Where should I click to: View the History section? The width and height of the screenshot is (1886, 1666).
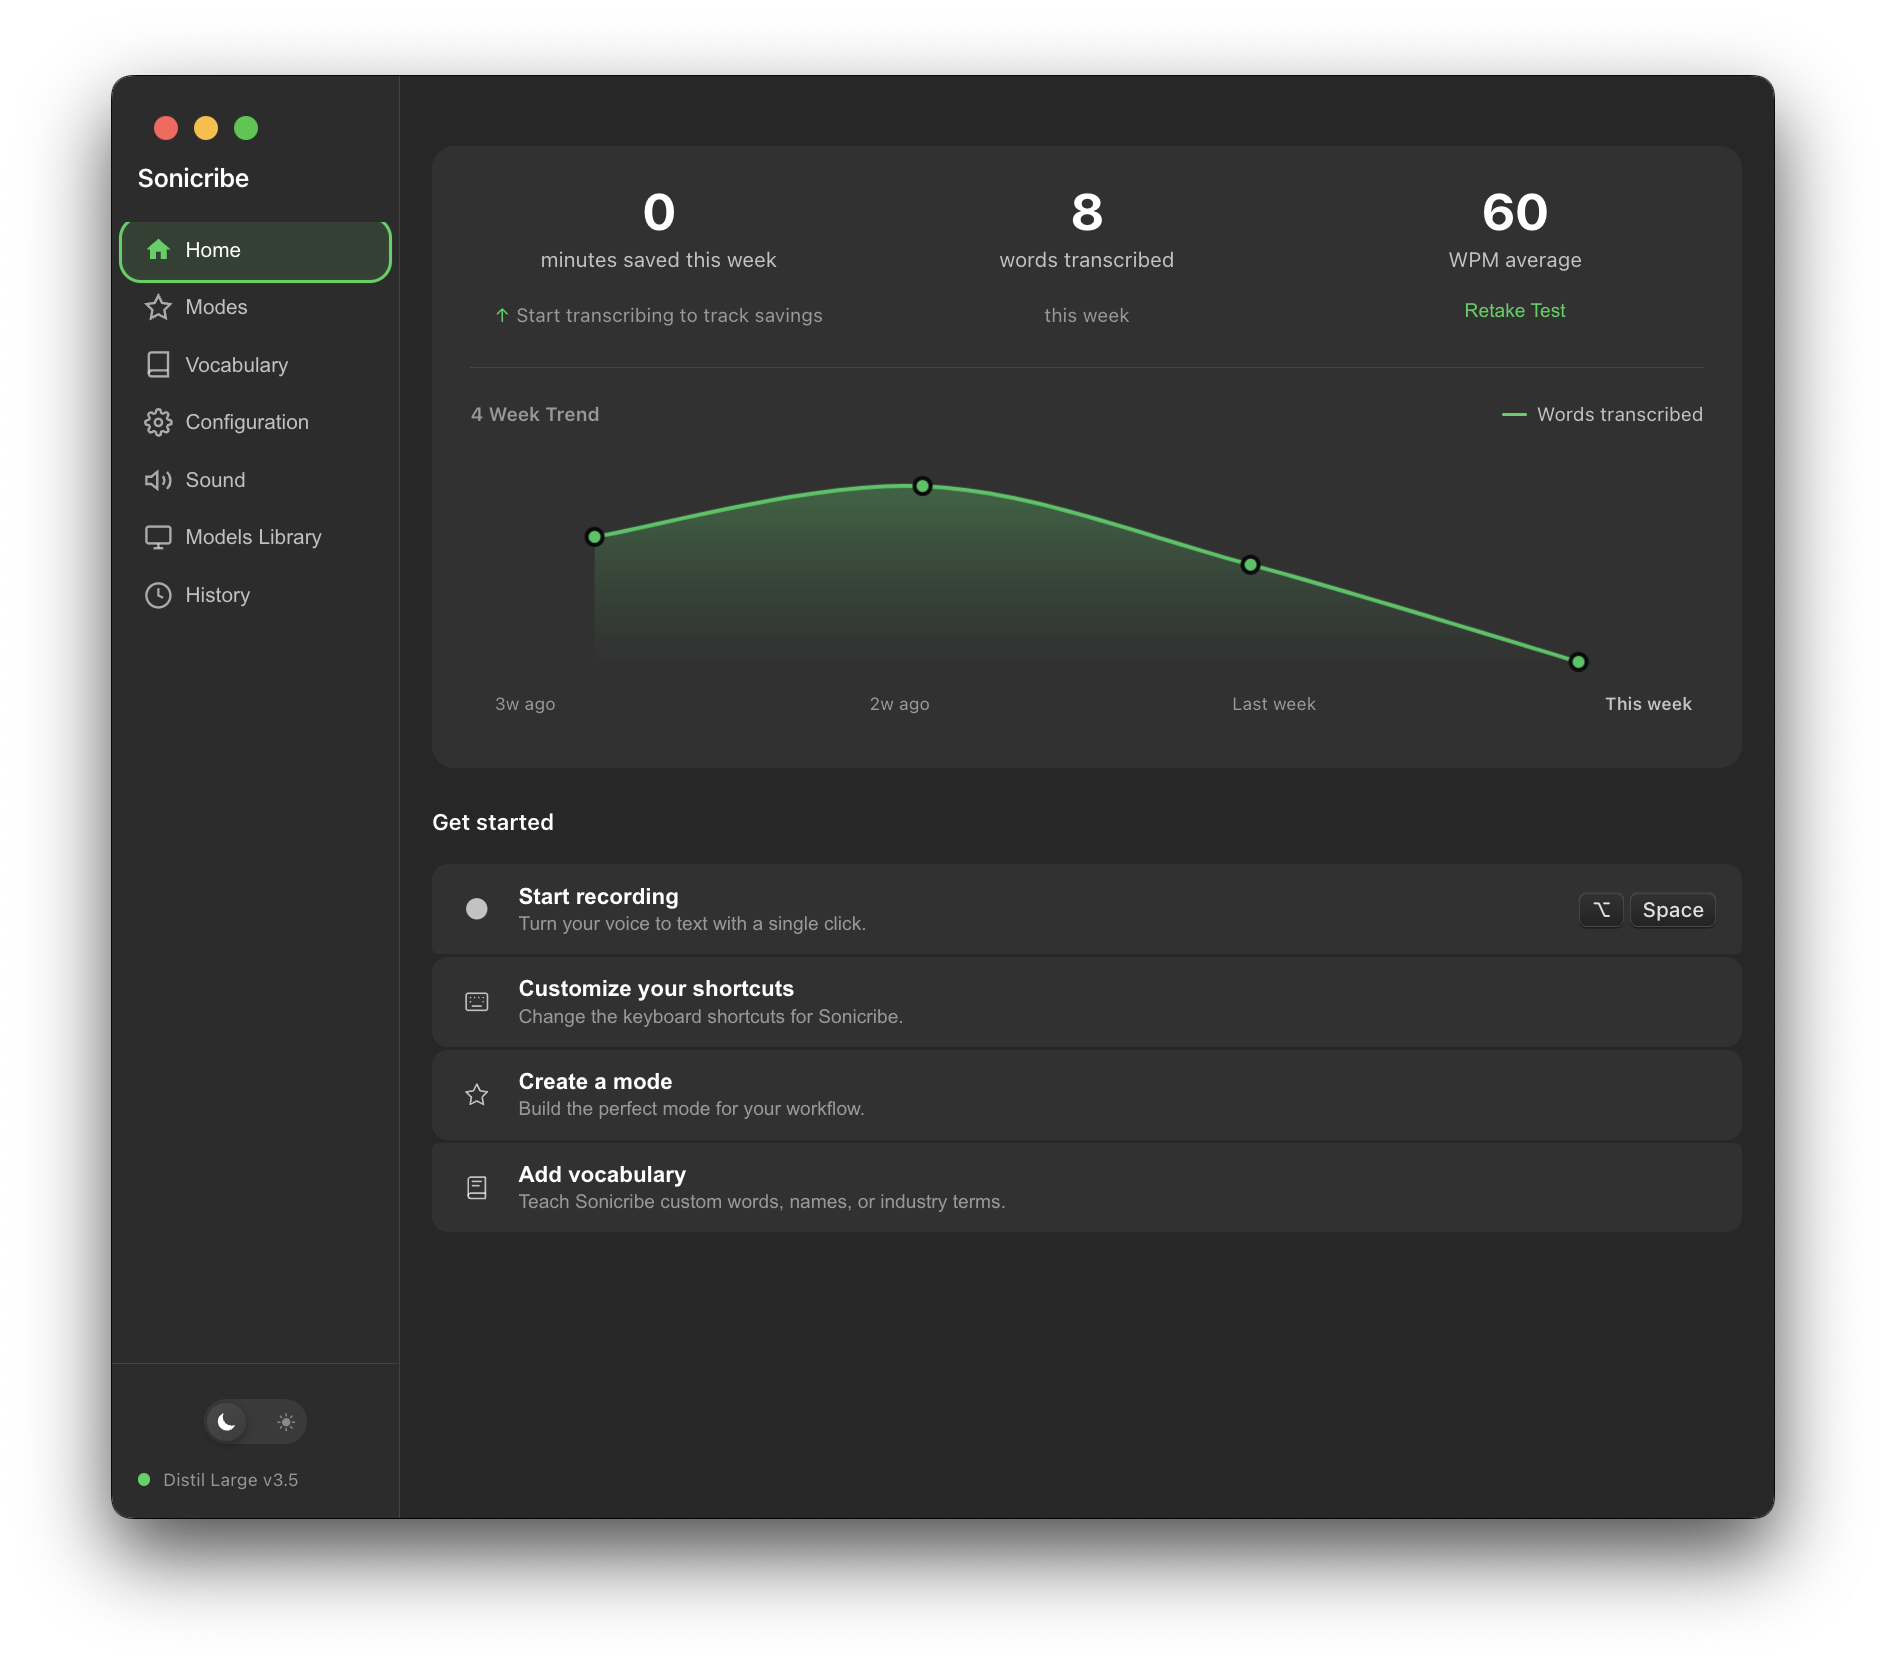(255, 595)
